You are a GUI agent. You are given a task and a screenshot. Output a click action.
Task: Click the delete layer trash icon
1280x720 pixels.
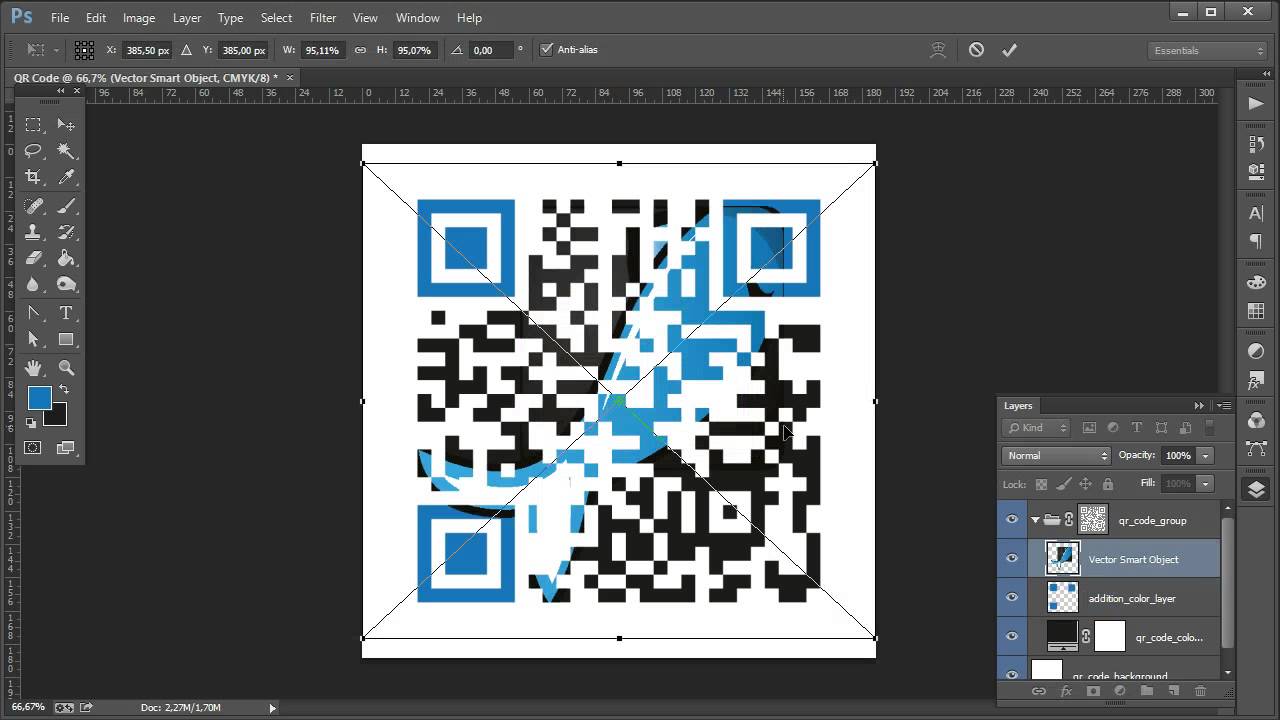click(1201, 691)
